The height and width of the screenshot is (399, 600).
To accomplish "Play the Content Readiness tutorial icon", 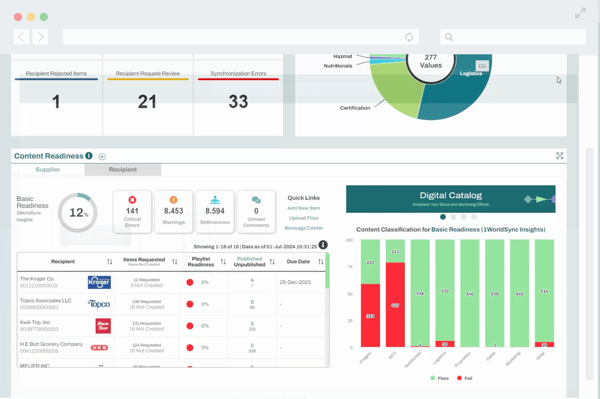I will click(x=102, y=156).
